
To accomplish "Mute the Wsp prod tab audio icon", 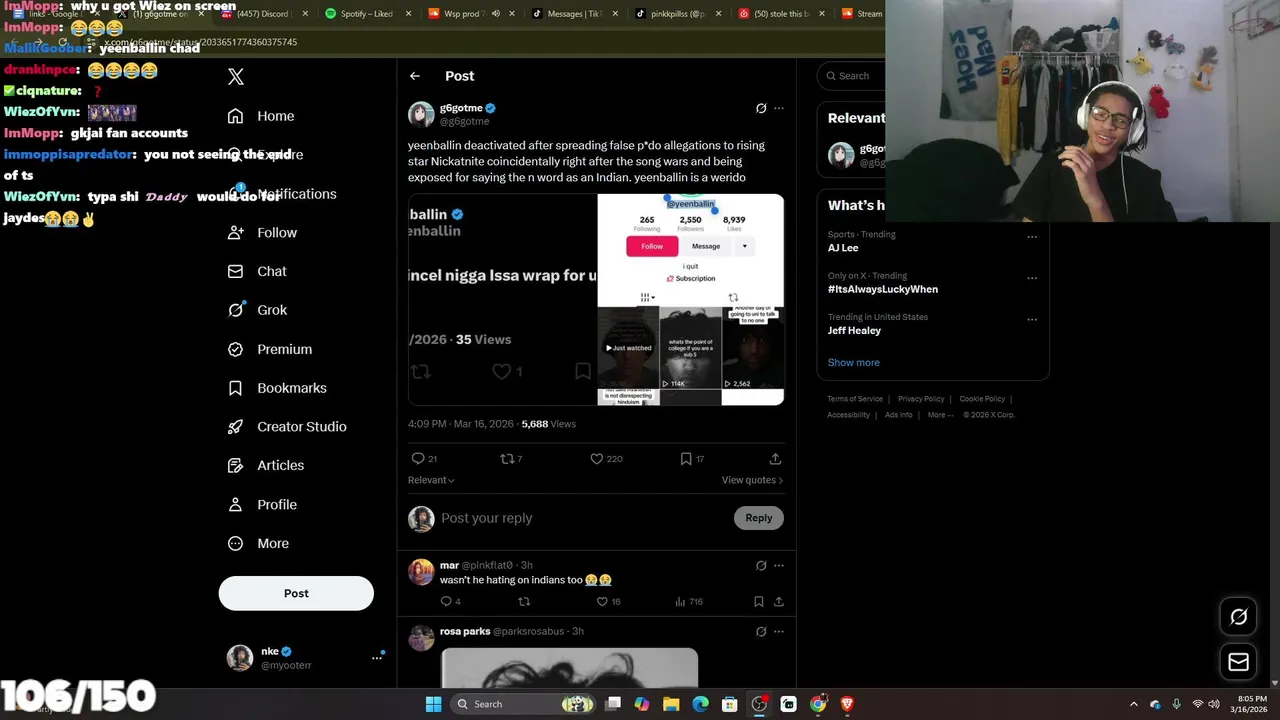I will 495,14.
